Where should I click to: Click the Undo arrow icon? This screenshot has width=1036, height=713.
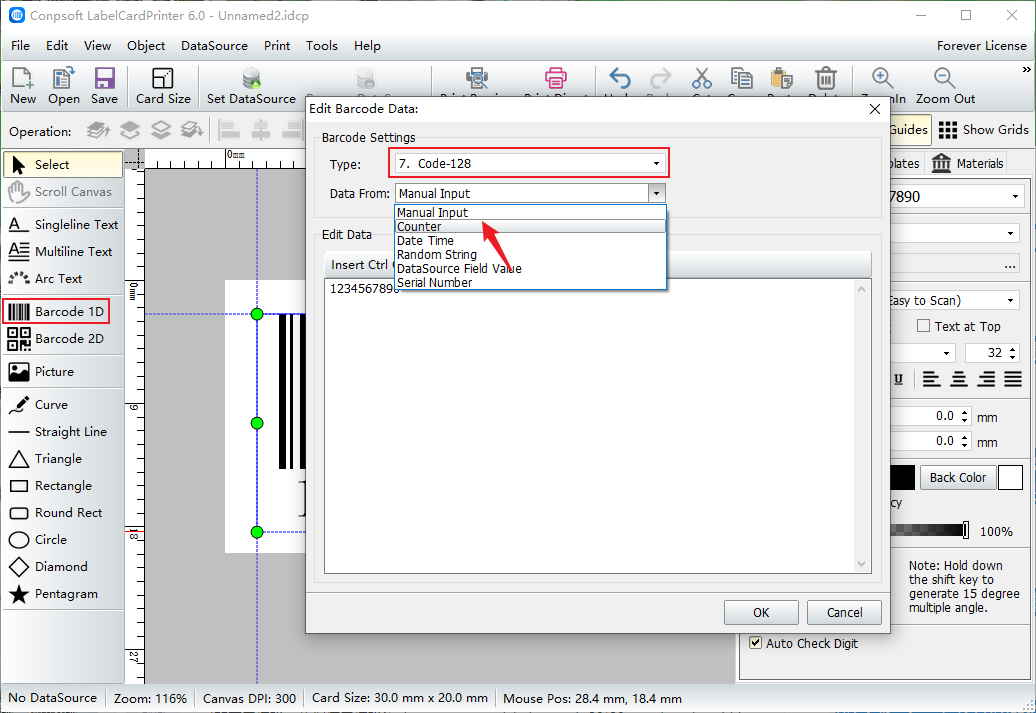tap(620, 79)
